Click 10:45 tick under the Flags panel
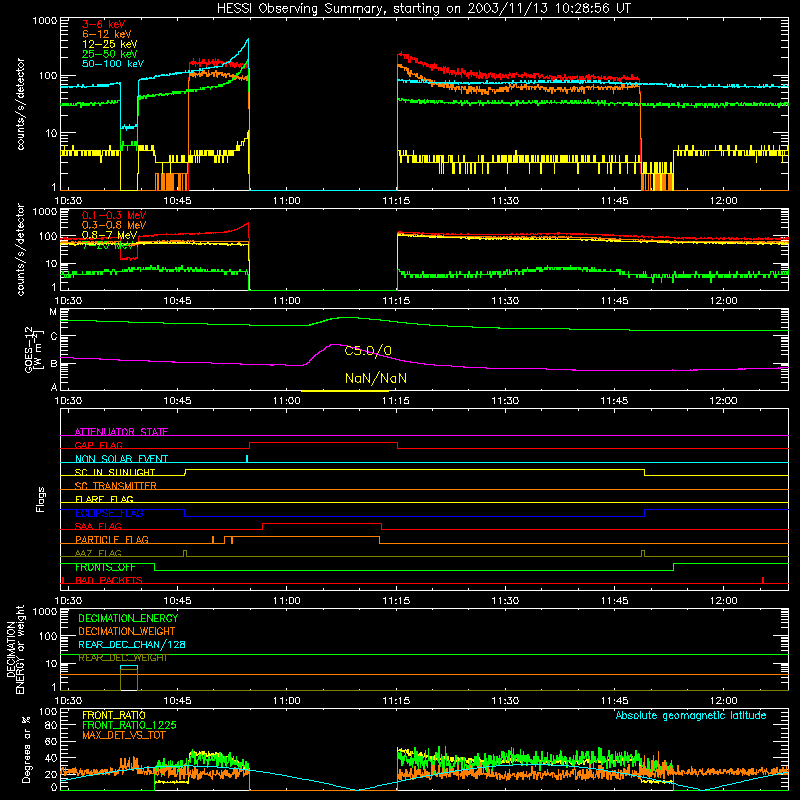 [177, 601]
